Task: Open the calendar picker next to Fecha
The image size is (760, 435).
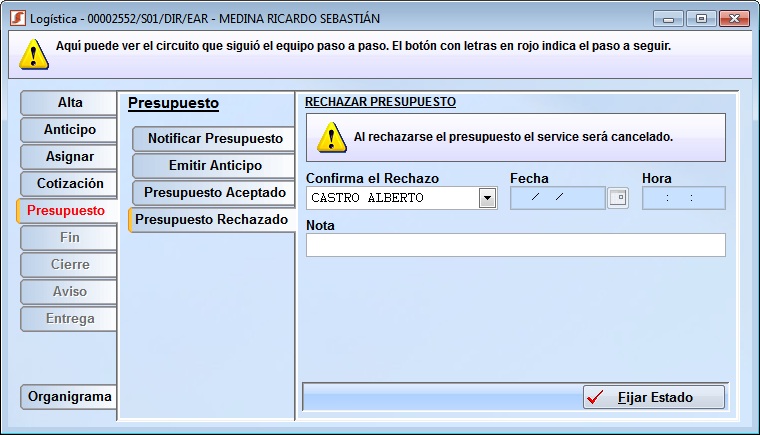Action: click(618, 198)
